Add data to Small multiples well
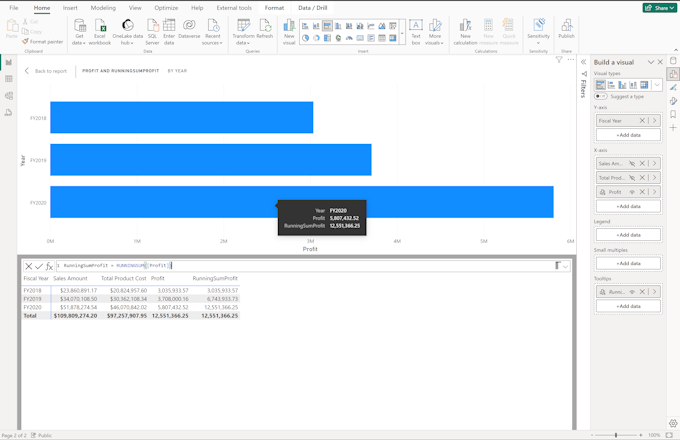This screenshot has height=440, width=680. [628, 263]
